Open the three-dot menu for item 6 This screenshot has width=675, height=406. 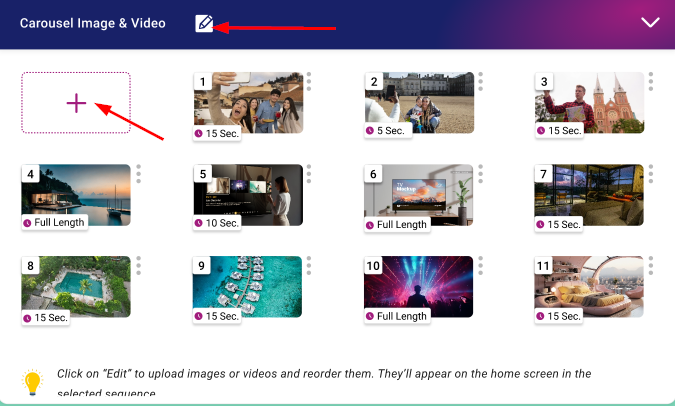[x=480, y=174]
